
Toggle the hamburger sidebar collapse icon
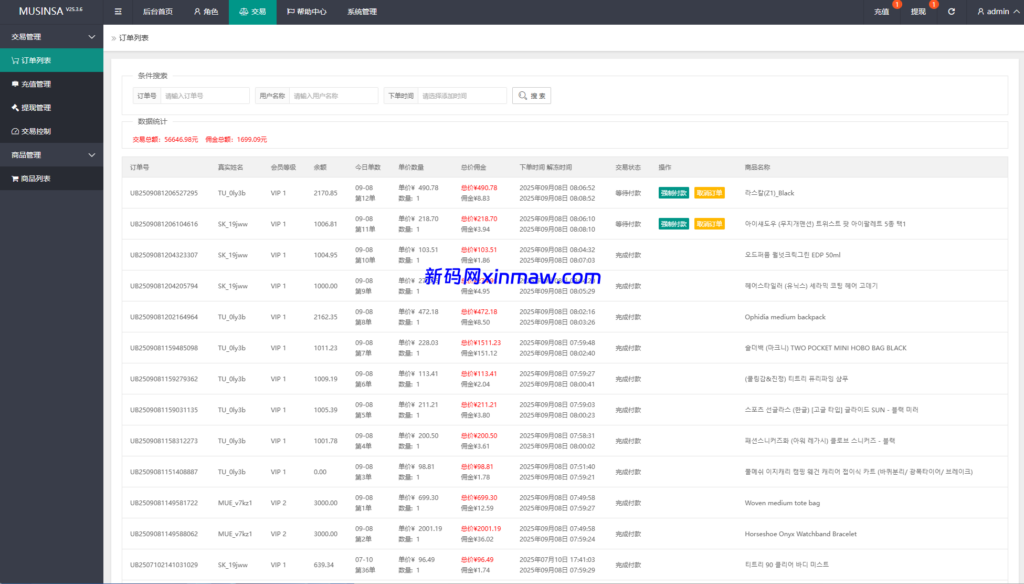point(118,12)
